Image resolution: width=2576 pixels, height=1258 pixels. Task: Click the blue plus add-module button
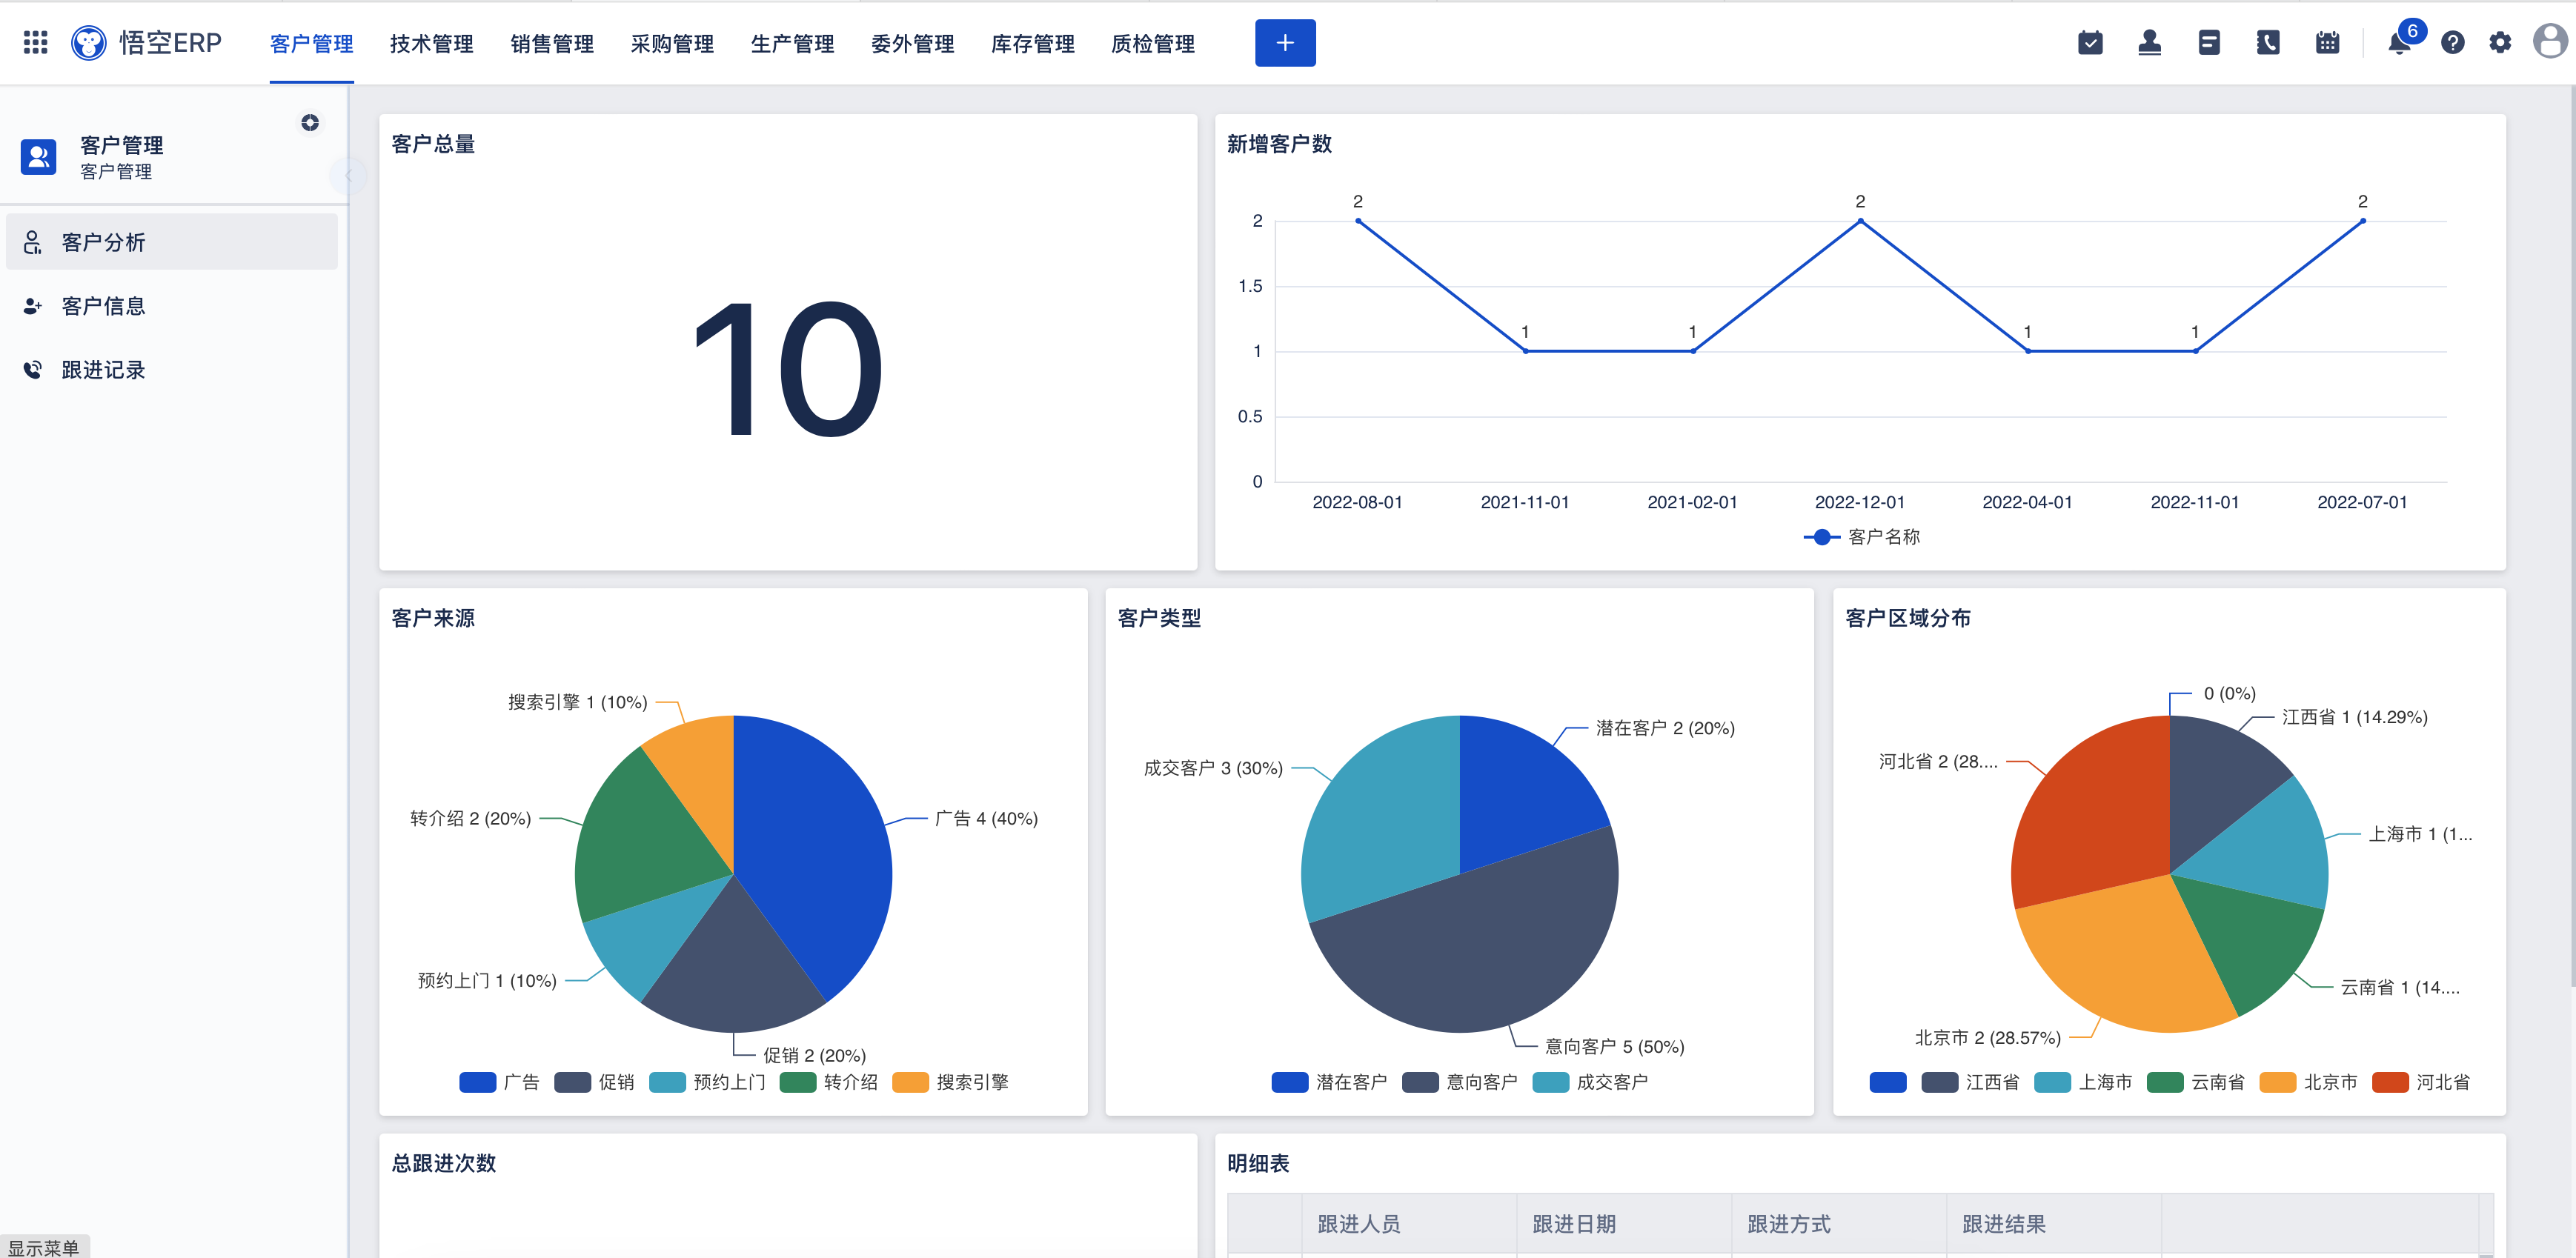click(x=1285, y=43)
